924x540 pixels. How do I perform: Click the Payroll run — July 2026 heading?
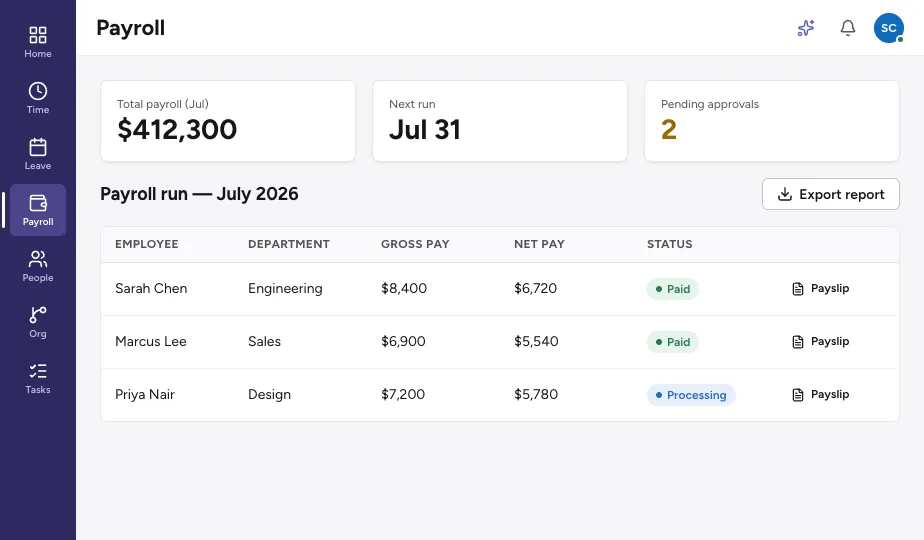tap(199, 194)
